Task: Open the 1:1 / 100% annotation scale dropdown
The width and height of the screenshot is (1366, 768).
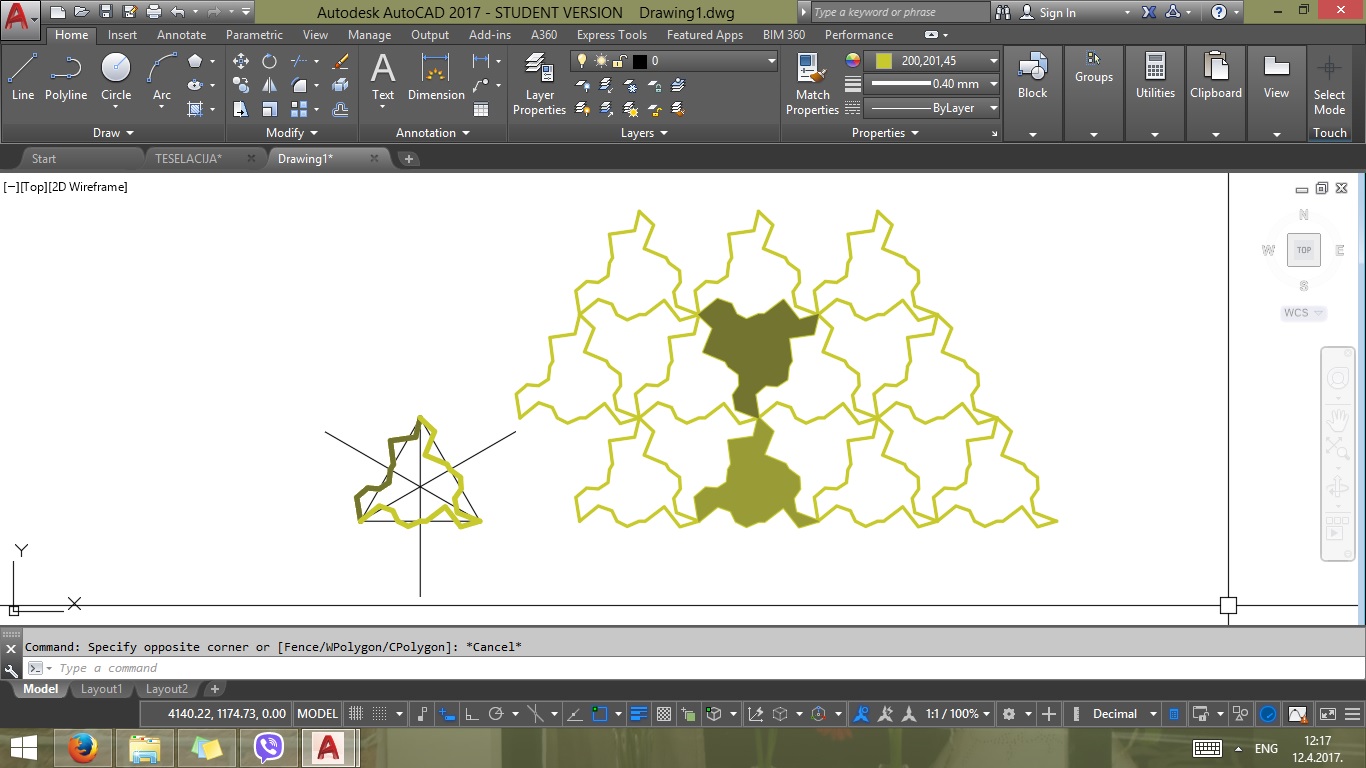Action: (958, 714)
